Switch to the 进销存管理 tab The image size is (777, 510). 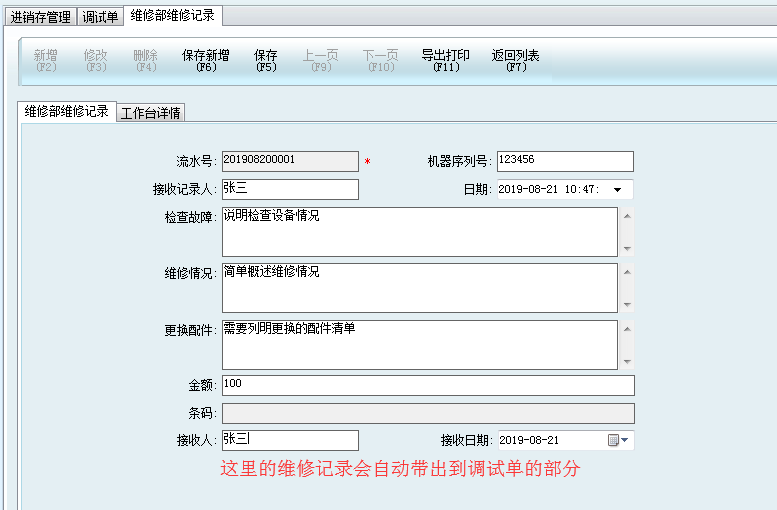[x=39, y=17]
